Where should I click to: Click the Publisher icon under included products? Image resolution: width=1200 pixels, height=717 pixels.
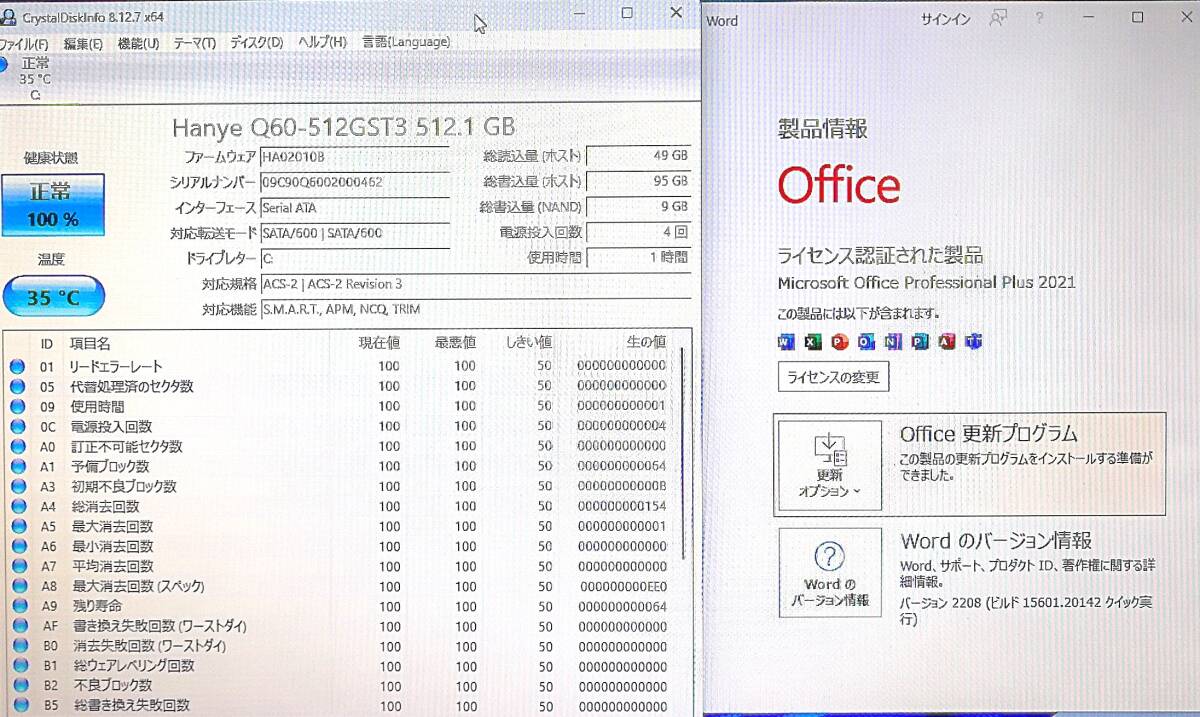(x=920, y=342)
